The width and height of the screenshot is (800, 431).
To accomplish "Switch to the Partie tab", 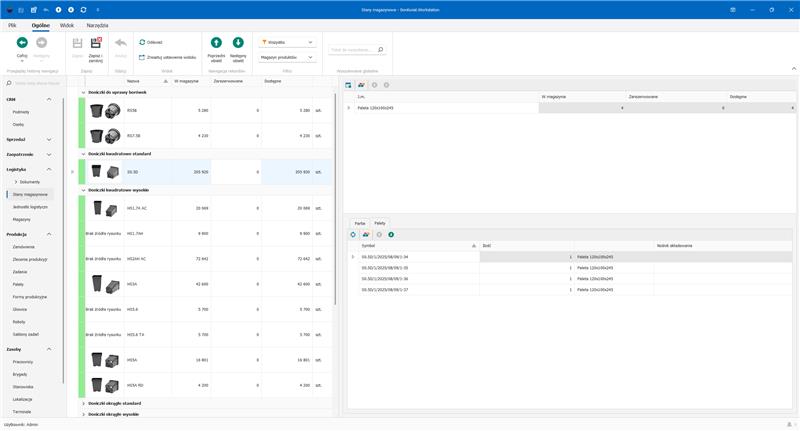I will (x=360, y=223).
